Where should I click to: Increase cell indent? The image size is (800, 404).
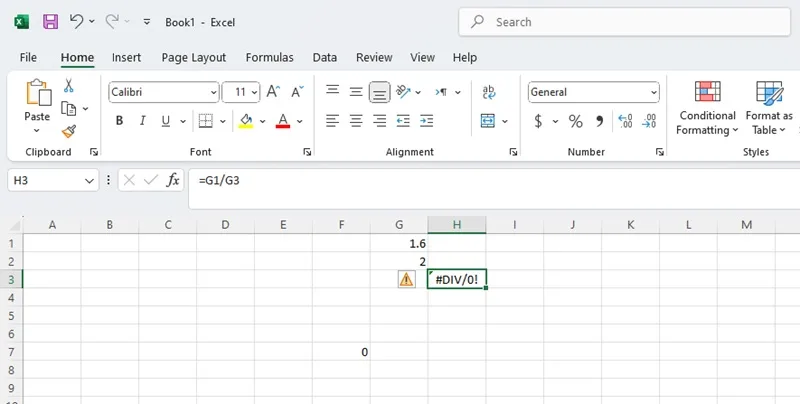427,121
